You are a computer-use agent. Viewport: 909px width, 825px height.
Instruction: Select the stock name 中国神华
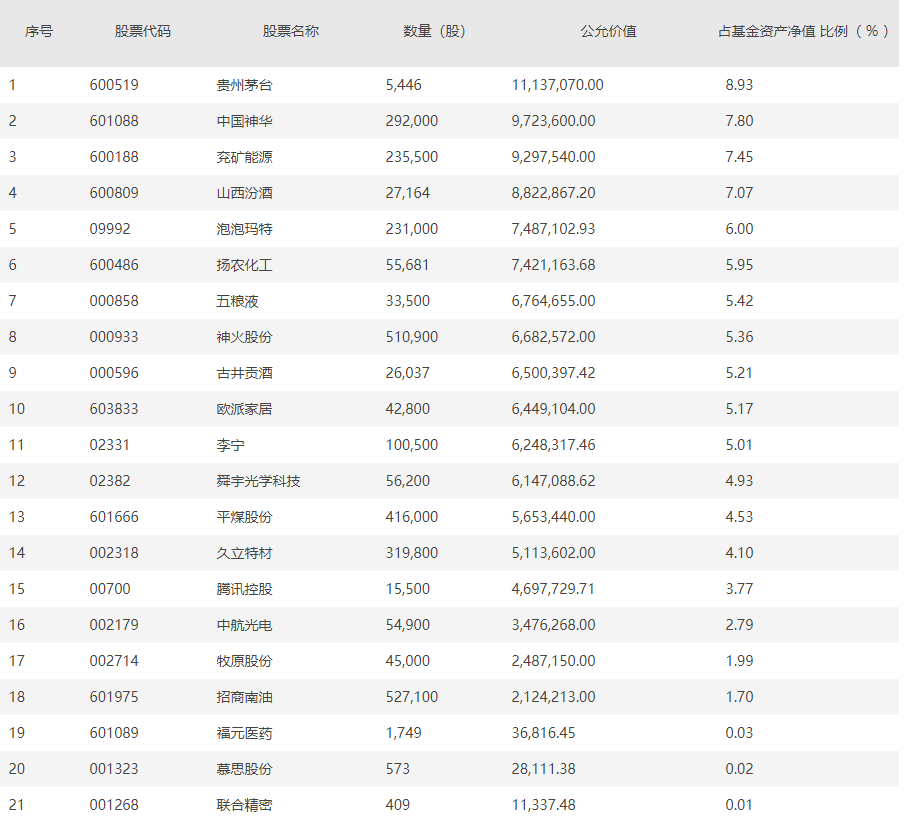(x=244, y=121)
